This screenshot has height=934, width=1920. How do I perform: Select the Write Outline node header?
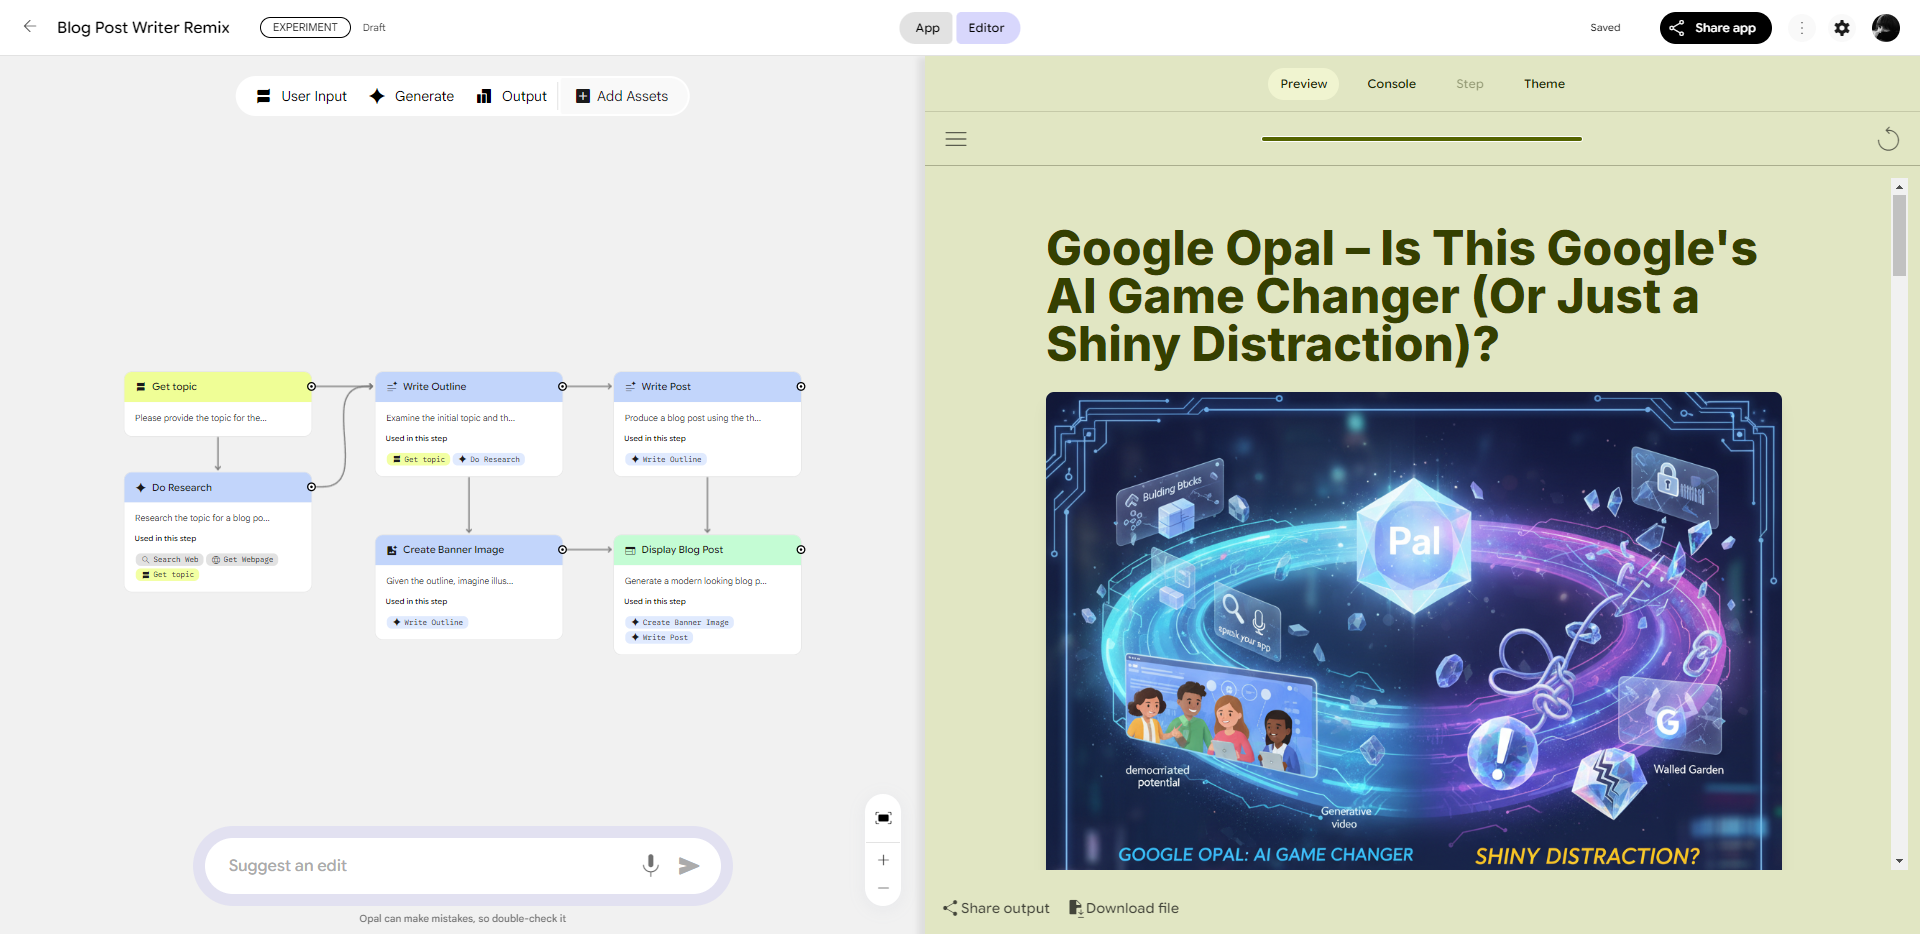469,386
